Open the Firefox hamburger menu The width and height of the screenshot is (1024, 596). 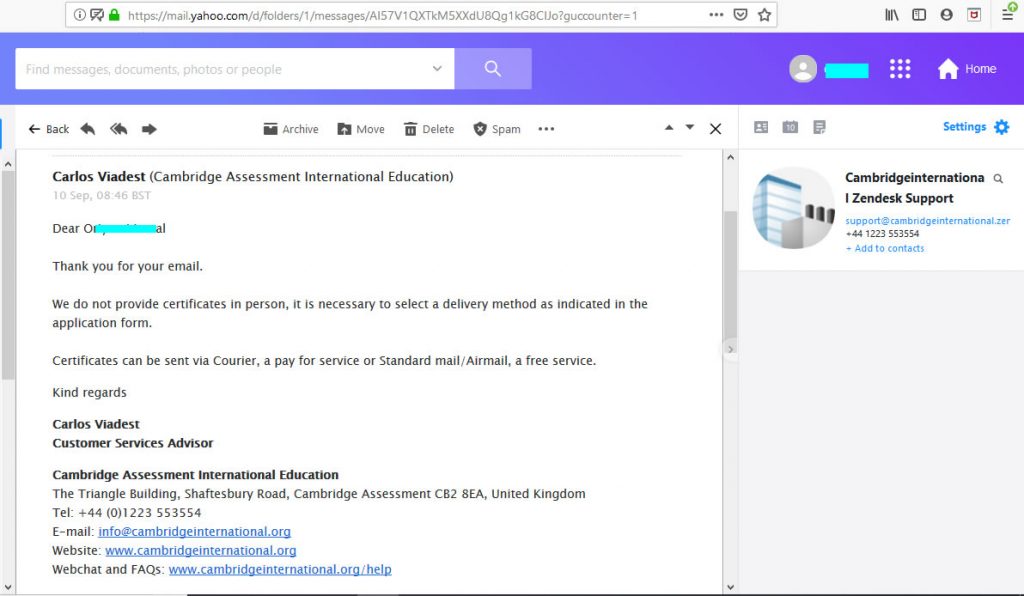click(1008, 14)
